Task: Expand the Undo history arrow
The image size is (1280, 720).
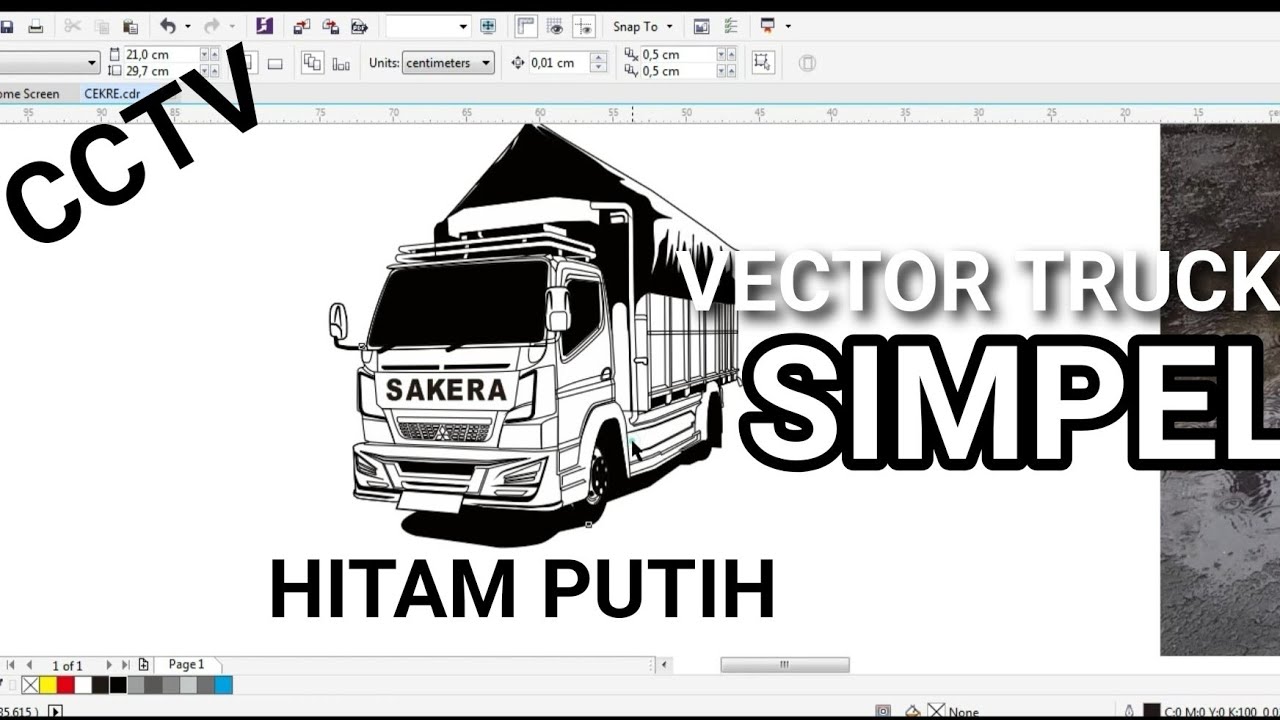Action: coord(187,27)
